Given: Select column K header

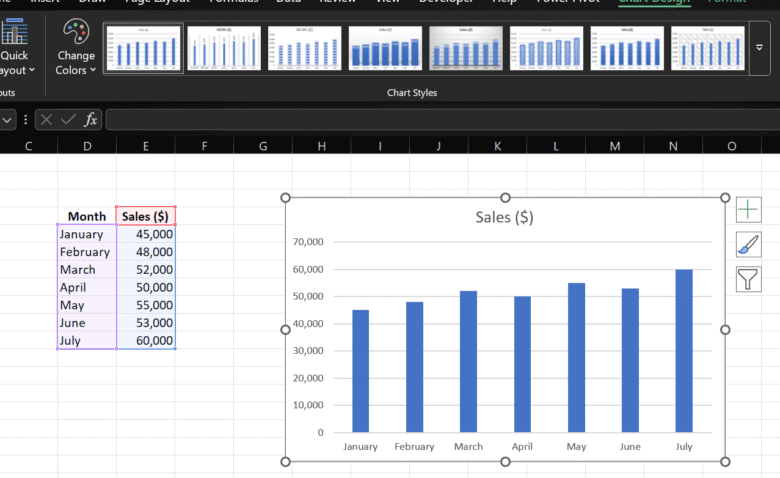Looking at the screenshot, I should pyautogui.click(x=497, y=146).
